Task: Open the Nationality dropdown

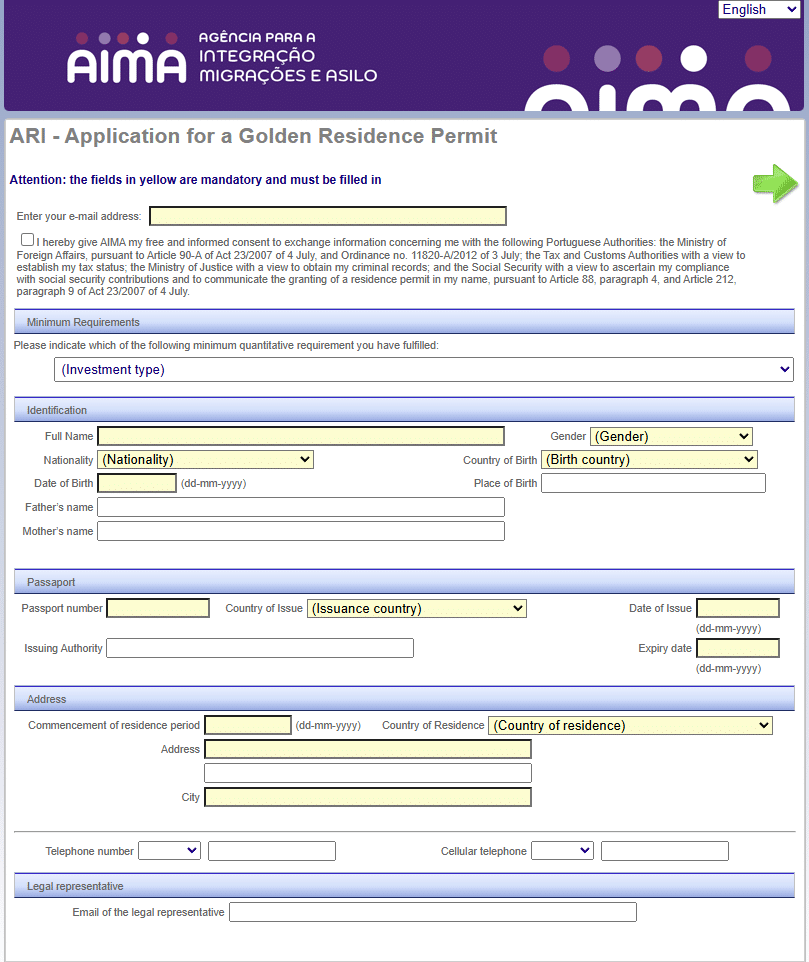Action: 205,460
